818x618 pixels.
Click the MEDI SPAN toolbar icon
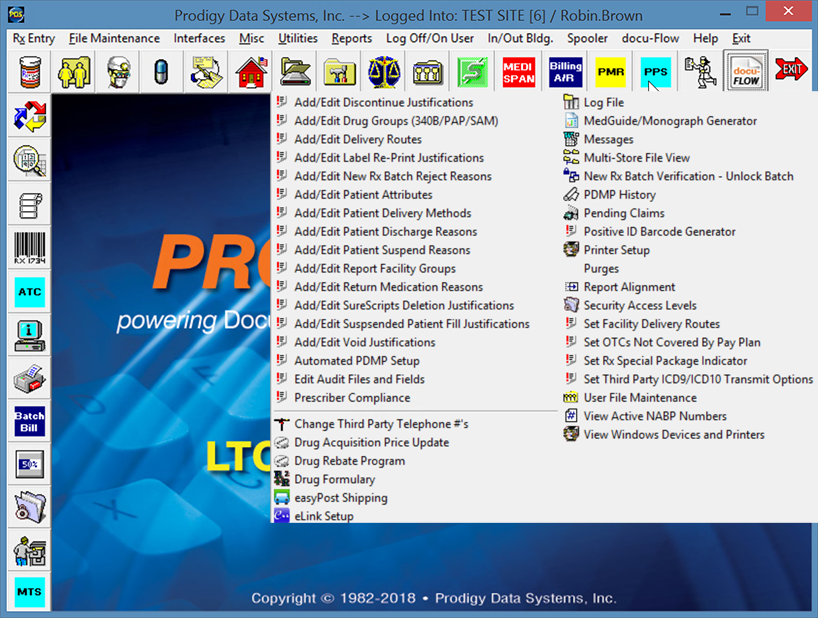pos(517,72)
